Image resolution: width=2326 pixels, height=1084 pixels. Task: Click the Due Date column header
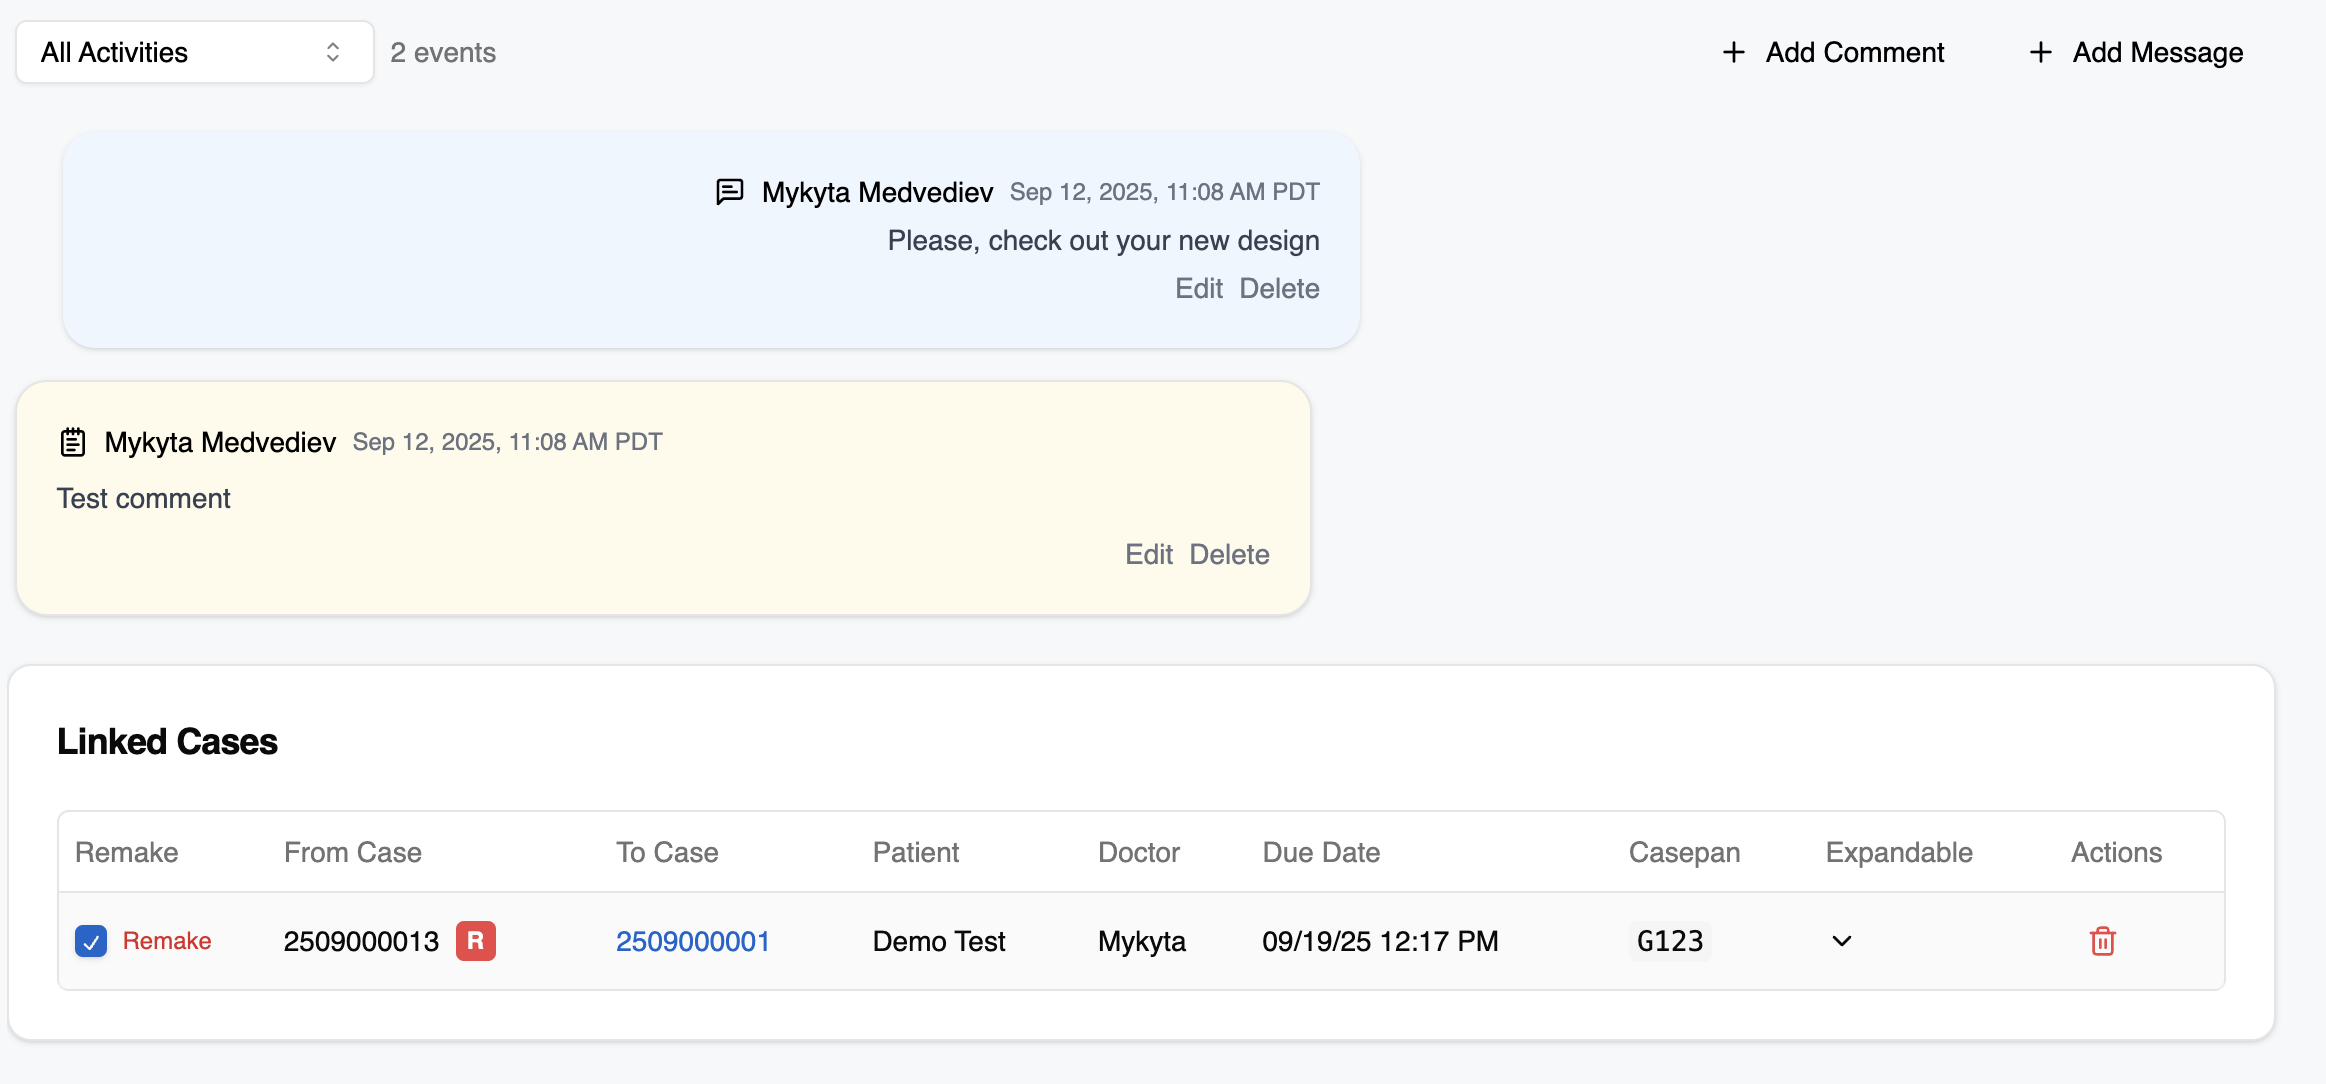point(1321,852)
